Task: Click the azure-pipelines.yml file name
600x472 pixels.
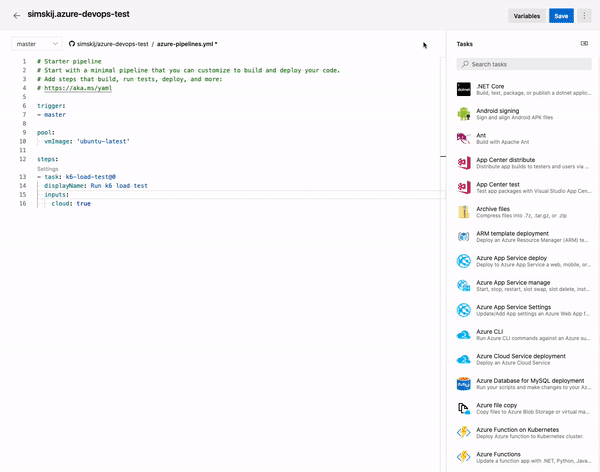Action: 185,44
